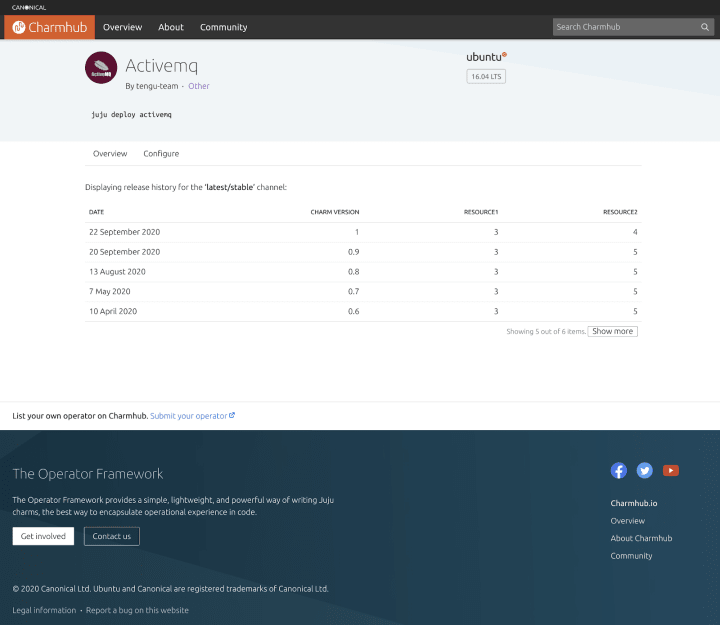Open the Twitter icon in the footer
The image size is (720, 625).
[x=644, y=470]
